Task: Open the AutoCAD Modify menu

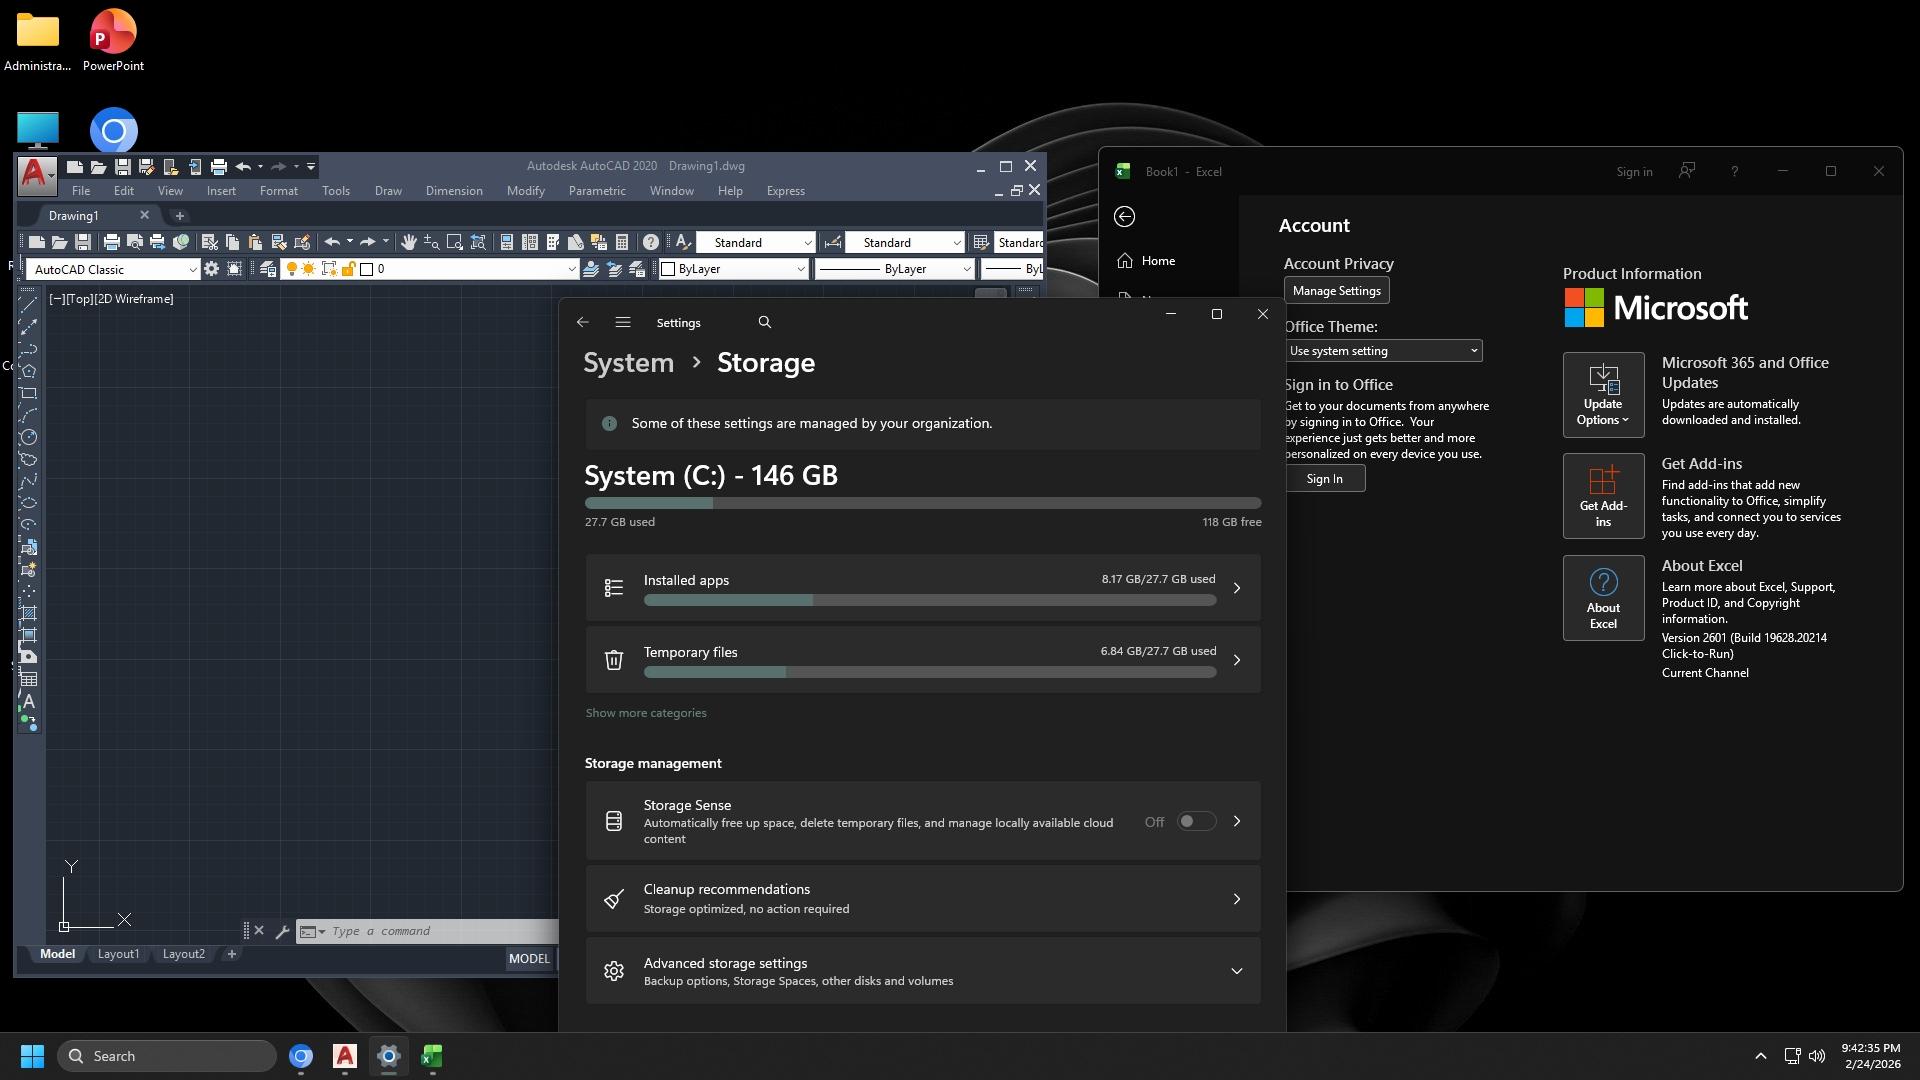Action: (x=526, y=191)
